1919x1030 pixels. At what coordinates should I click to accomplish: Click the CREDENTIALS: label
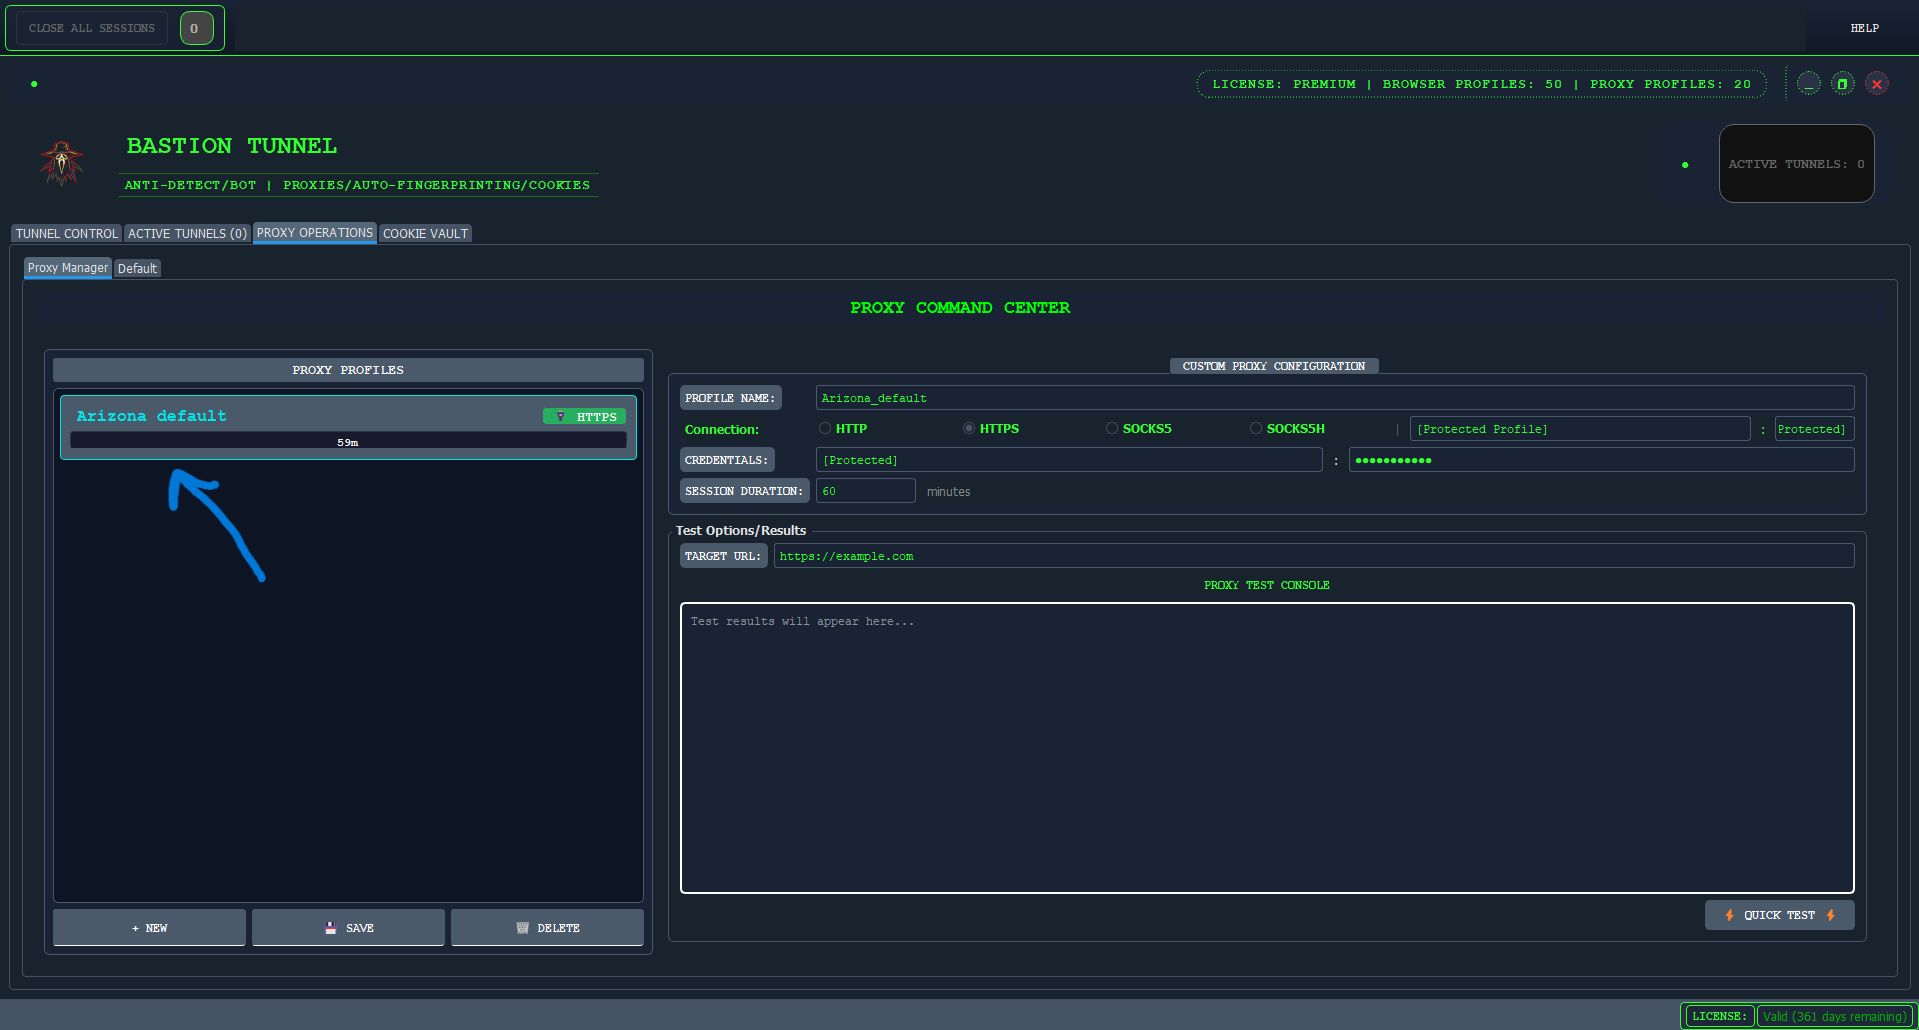(x=727, y=460)
